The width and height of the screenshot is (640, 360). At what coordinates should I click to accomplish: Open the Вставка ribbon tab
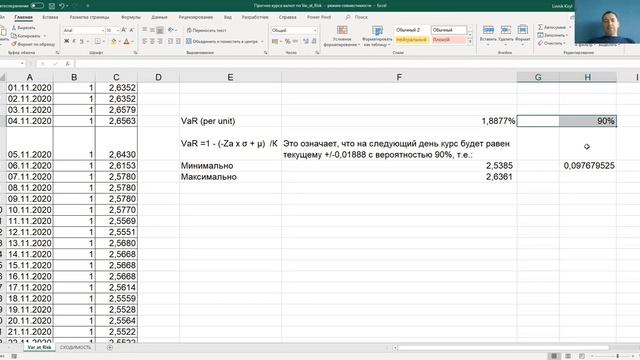click(x=50, y=17)
